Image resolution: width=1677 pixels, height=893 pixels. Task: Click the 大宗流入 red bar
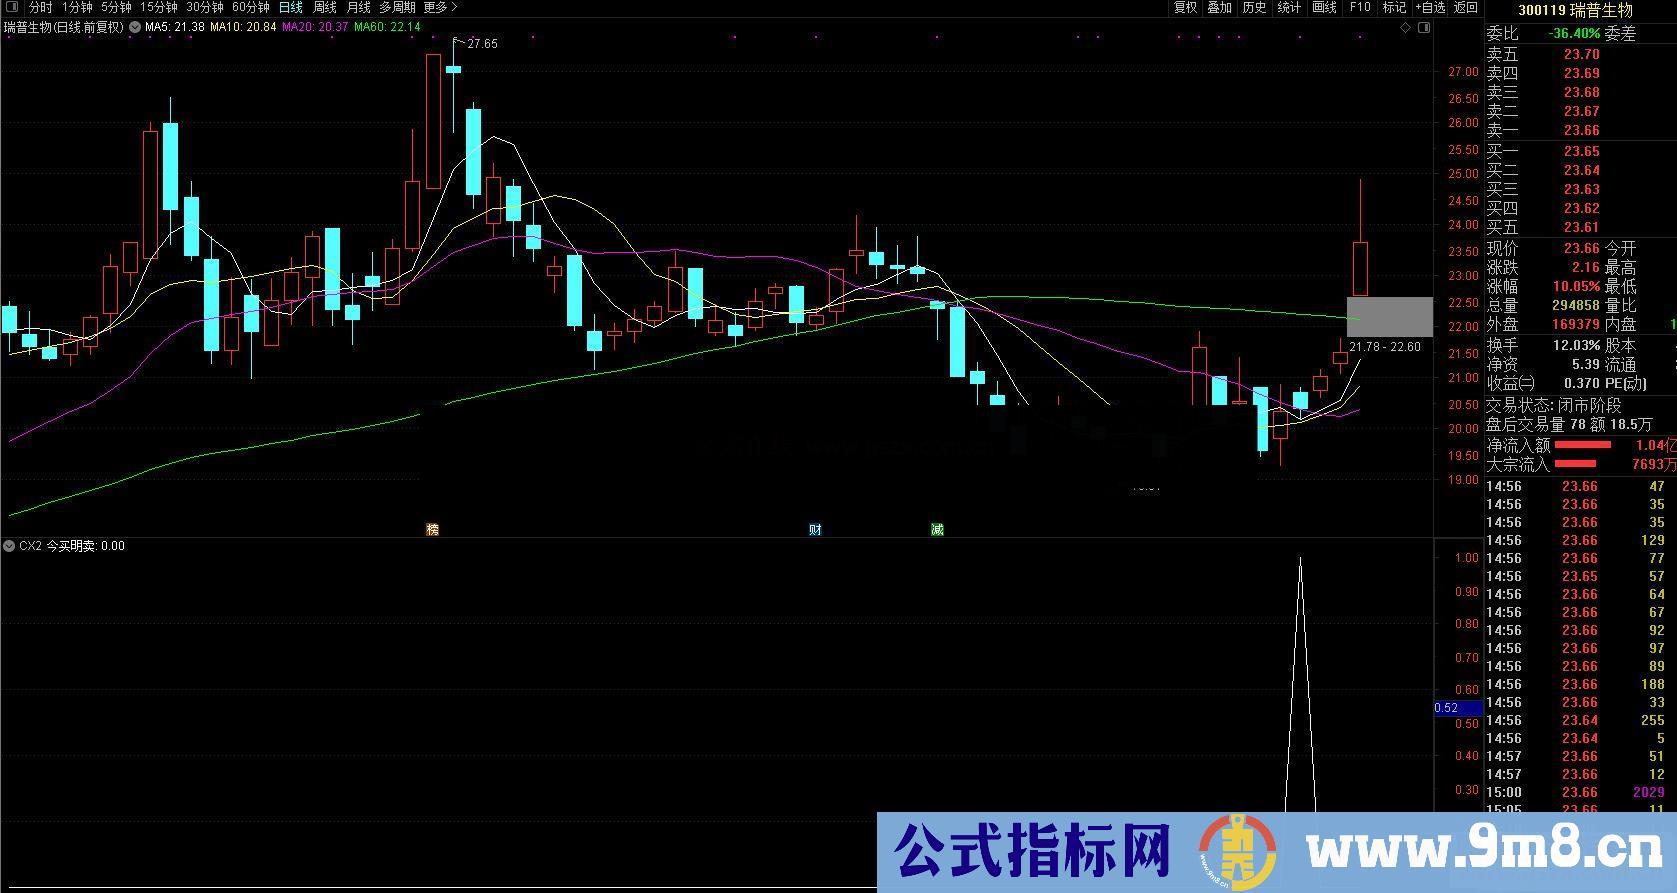(1574, 464)
